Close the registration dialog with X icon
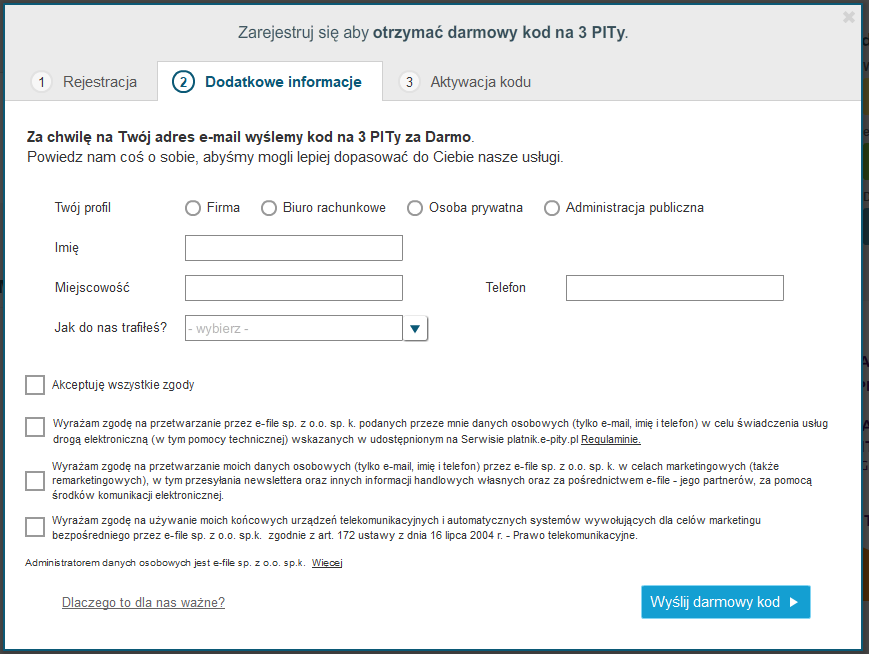The image size is (869, 654). [848, 17]
